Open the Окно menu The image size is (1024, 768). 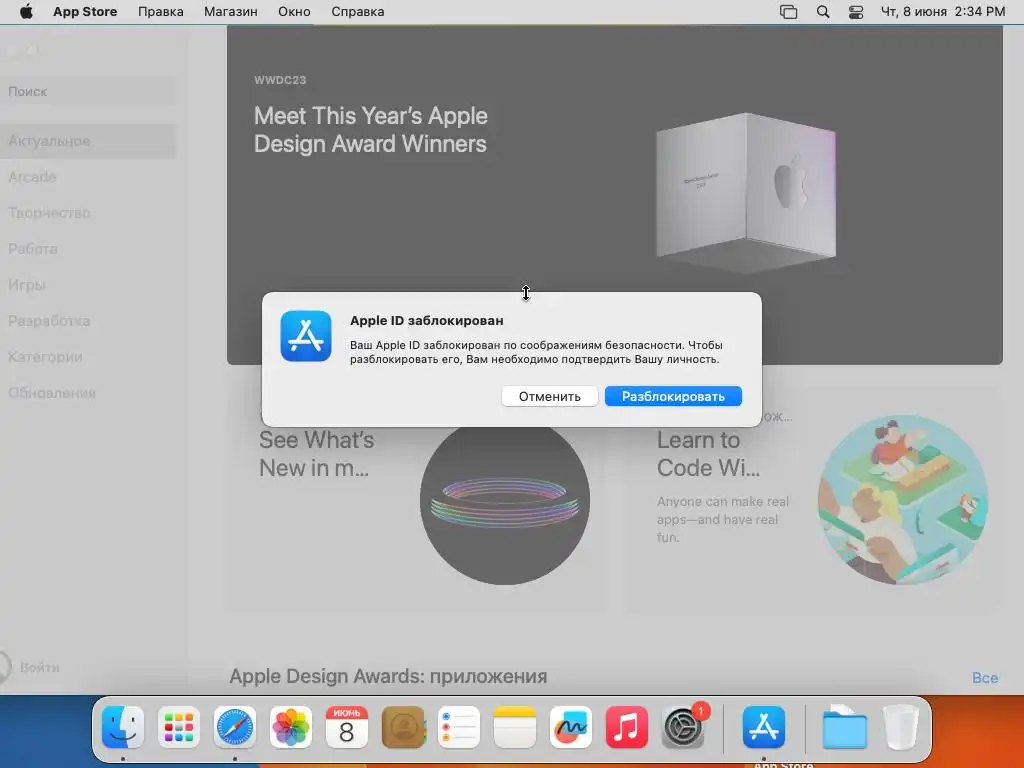[x=294, y=12]
